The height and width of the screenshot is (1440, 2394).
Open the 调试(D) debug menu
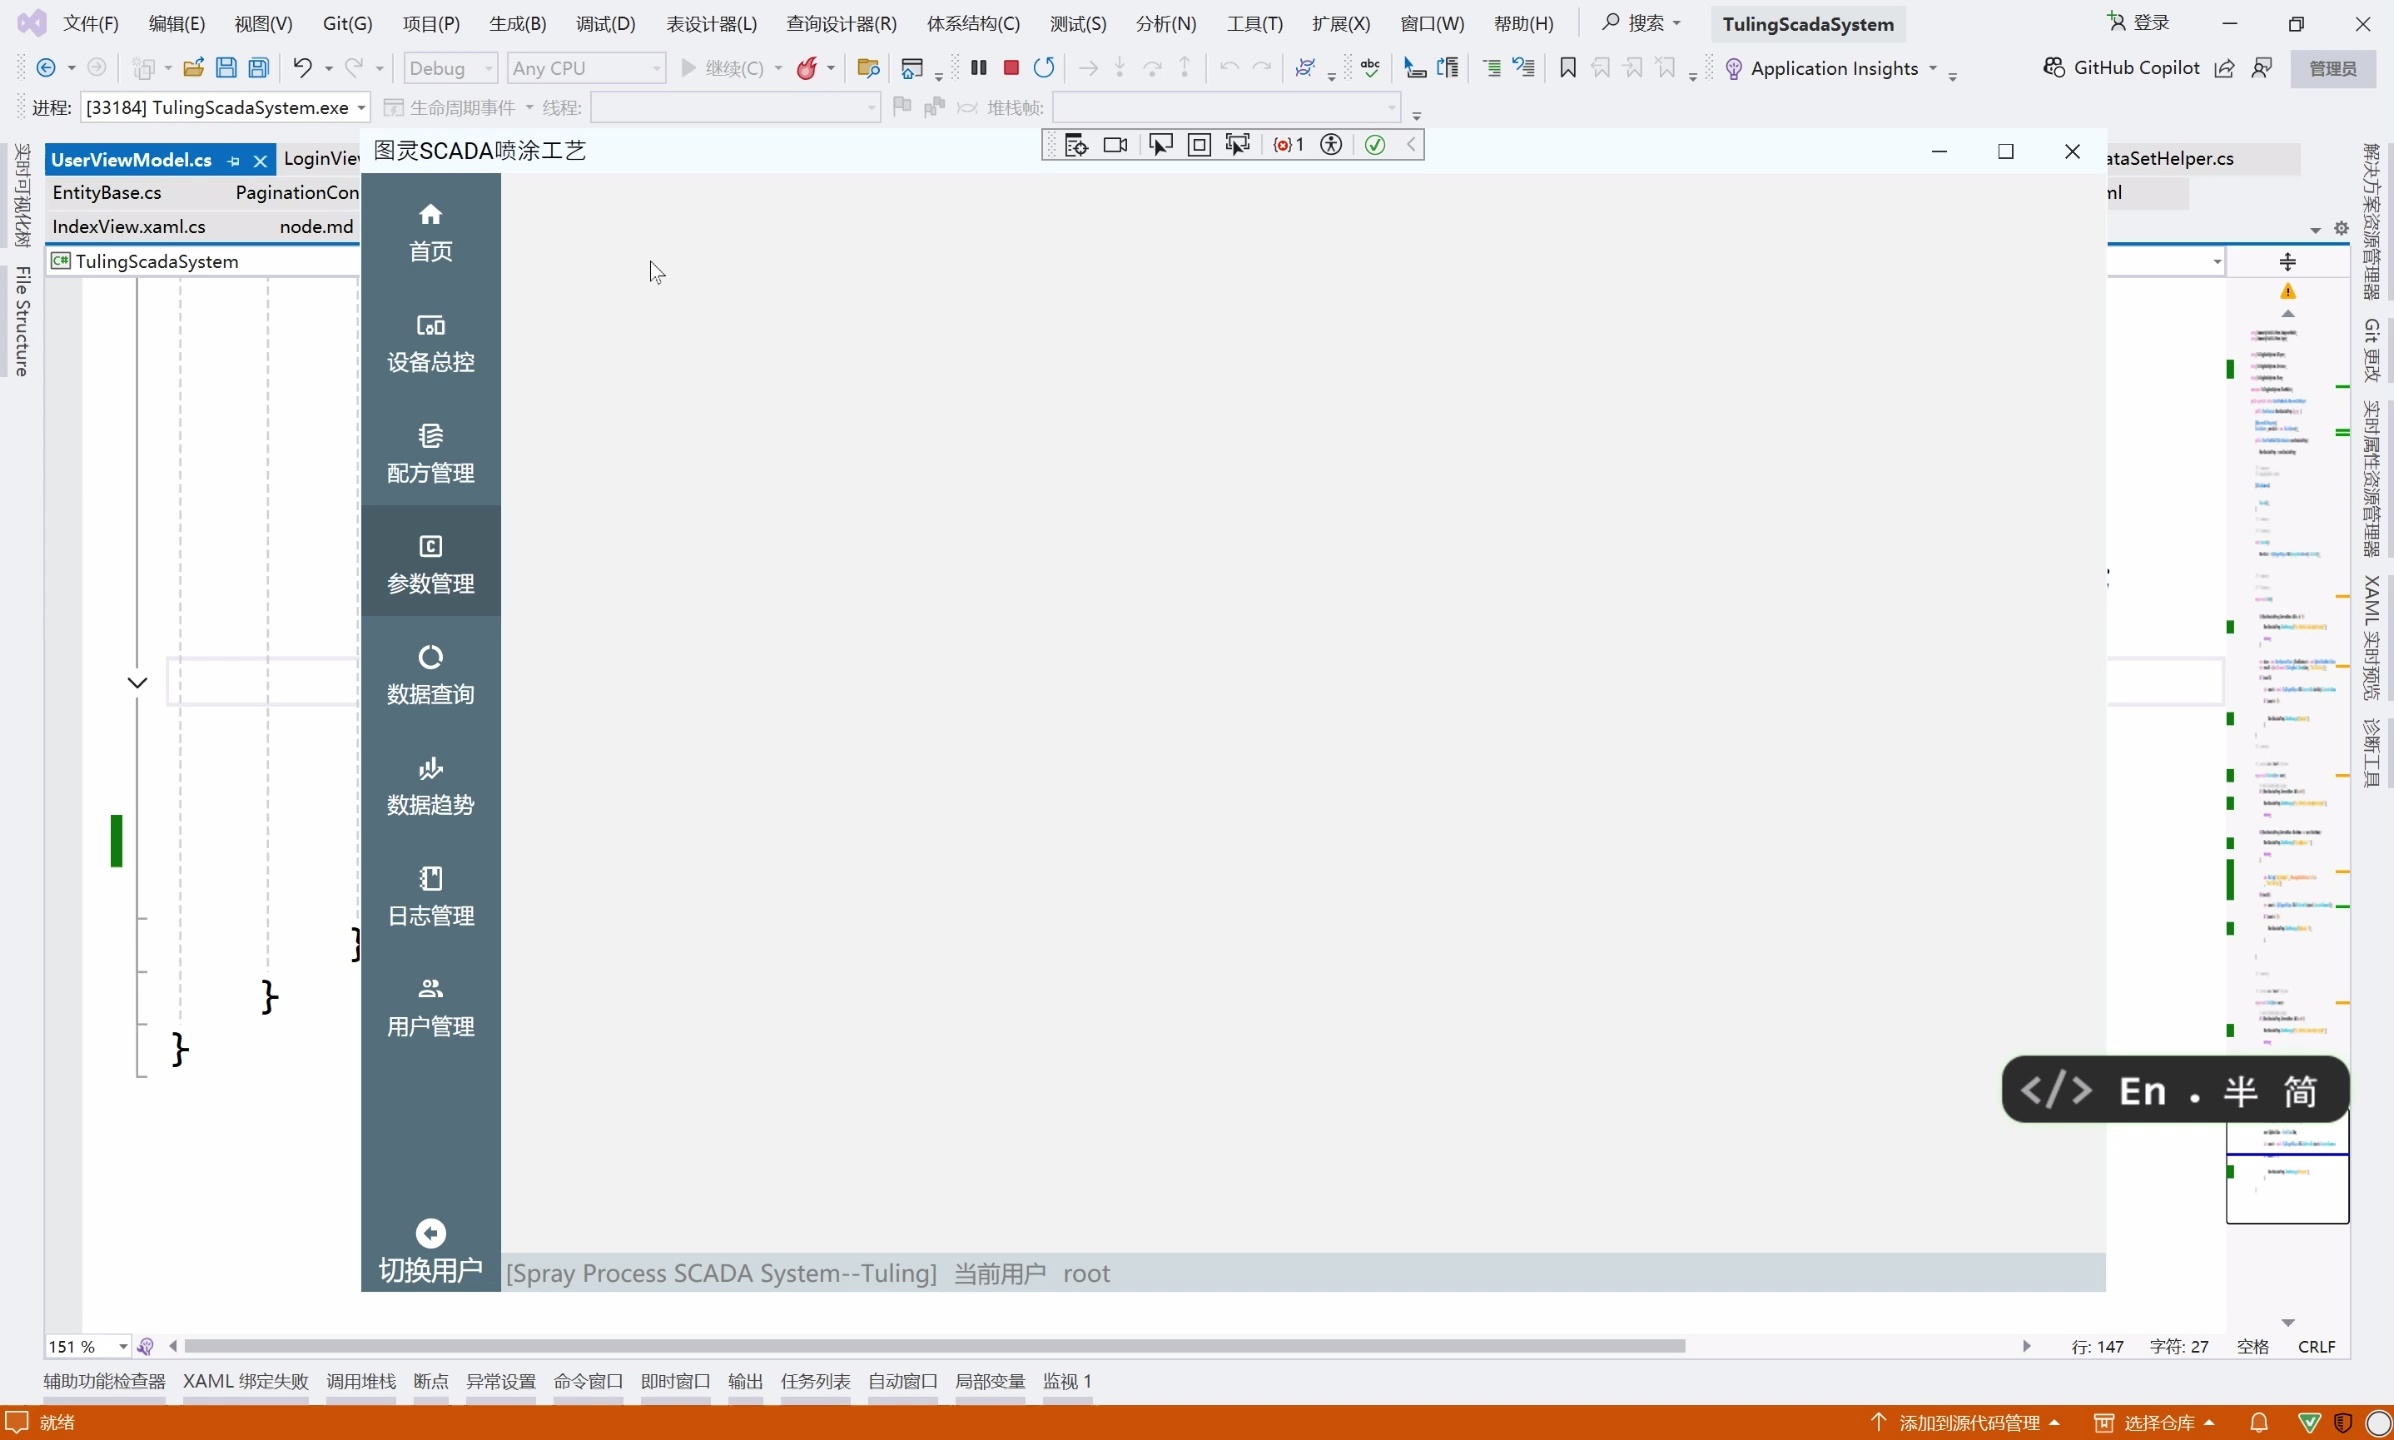click(x=605, y=23)
